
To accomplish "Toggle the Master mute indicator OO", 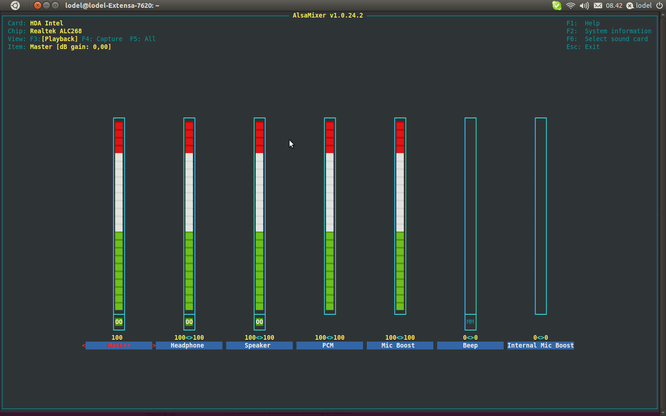I will [119, 322].
